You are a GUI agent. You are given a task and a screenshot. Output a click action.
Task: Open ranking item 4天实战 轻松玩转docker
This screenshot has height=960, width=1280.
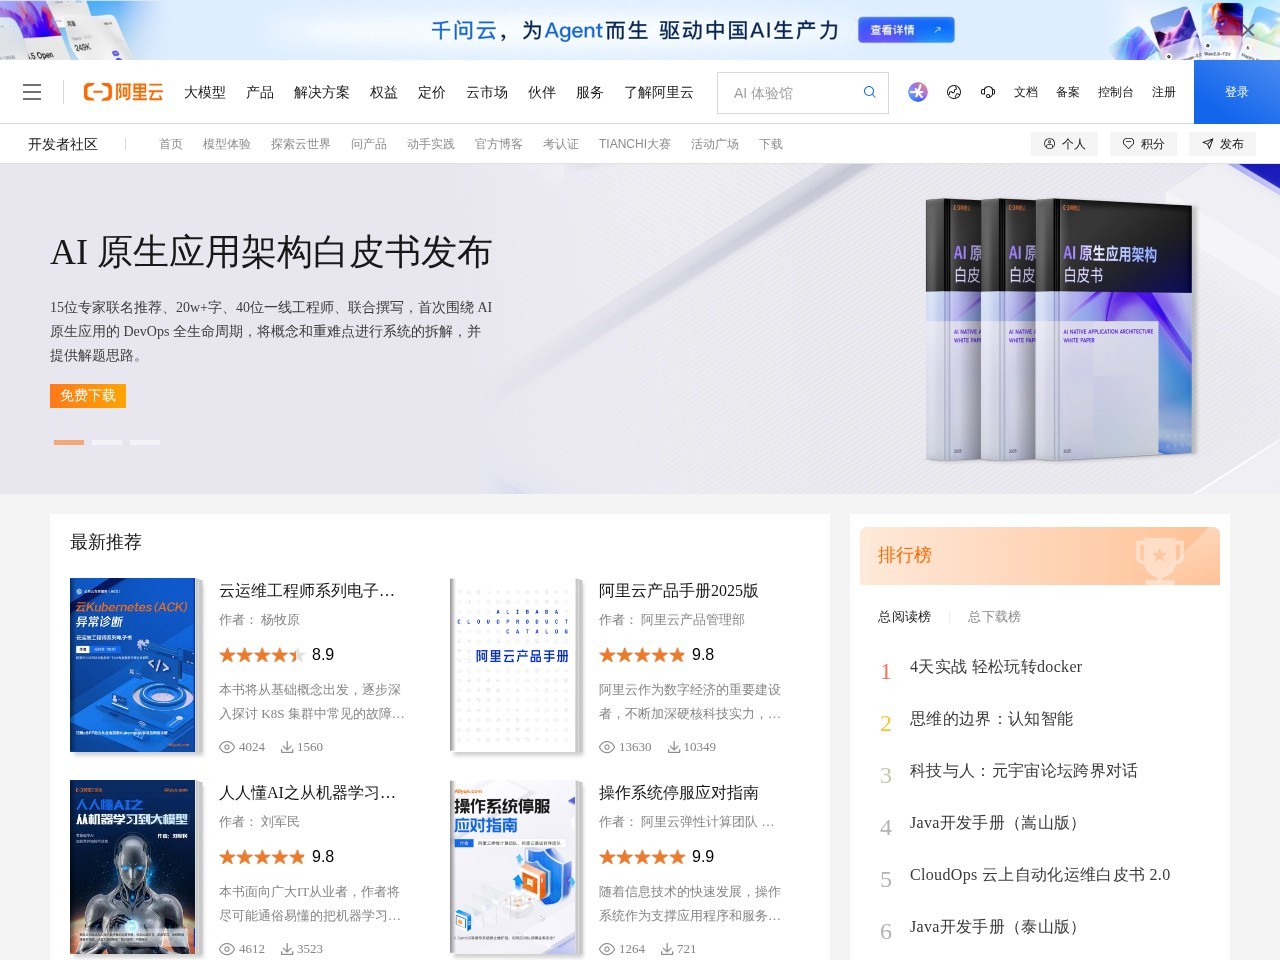point(996,667)
